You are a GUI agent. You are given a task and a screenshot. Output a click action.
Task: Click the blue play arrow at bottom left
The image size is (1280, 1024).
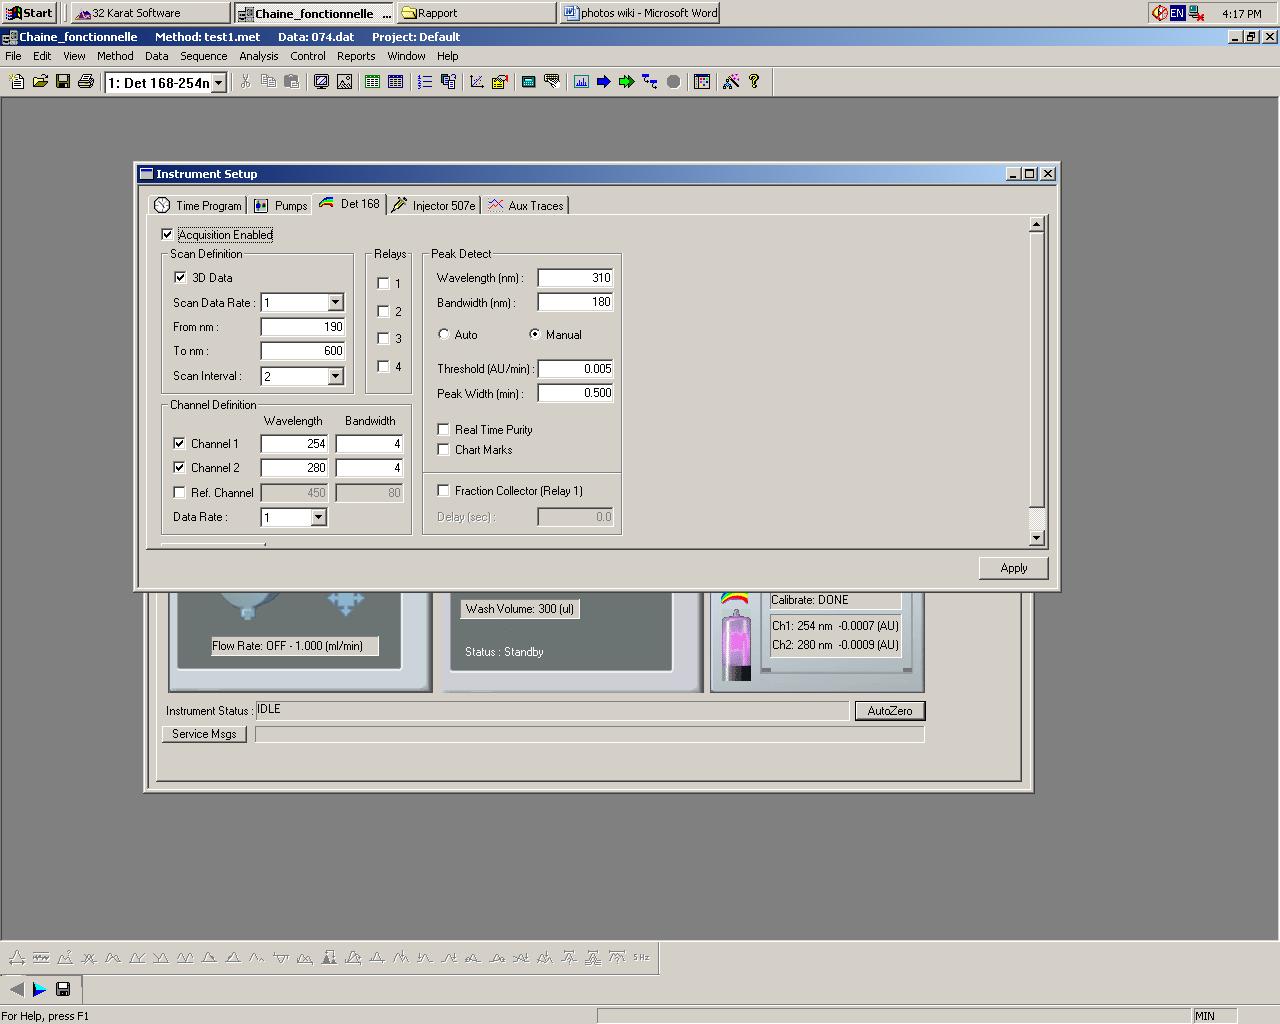(x=39, y=989)
